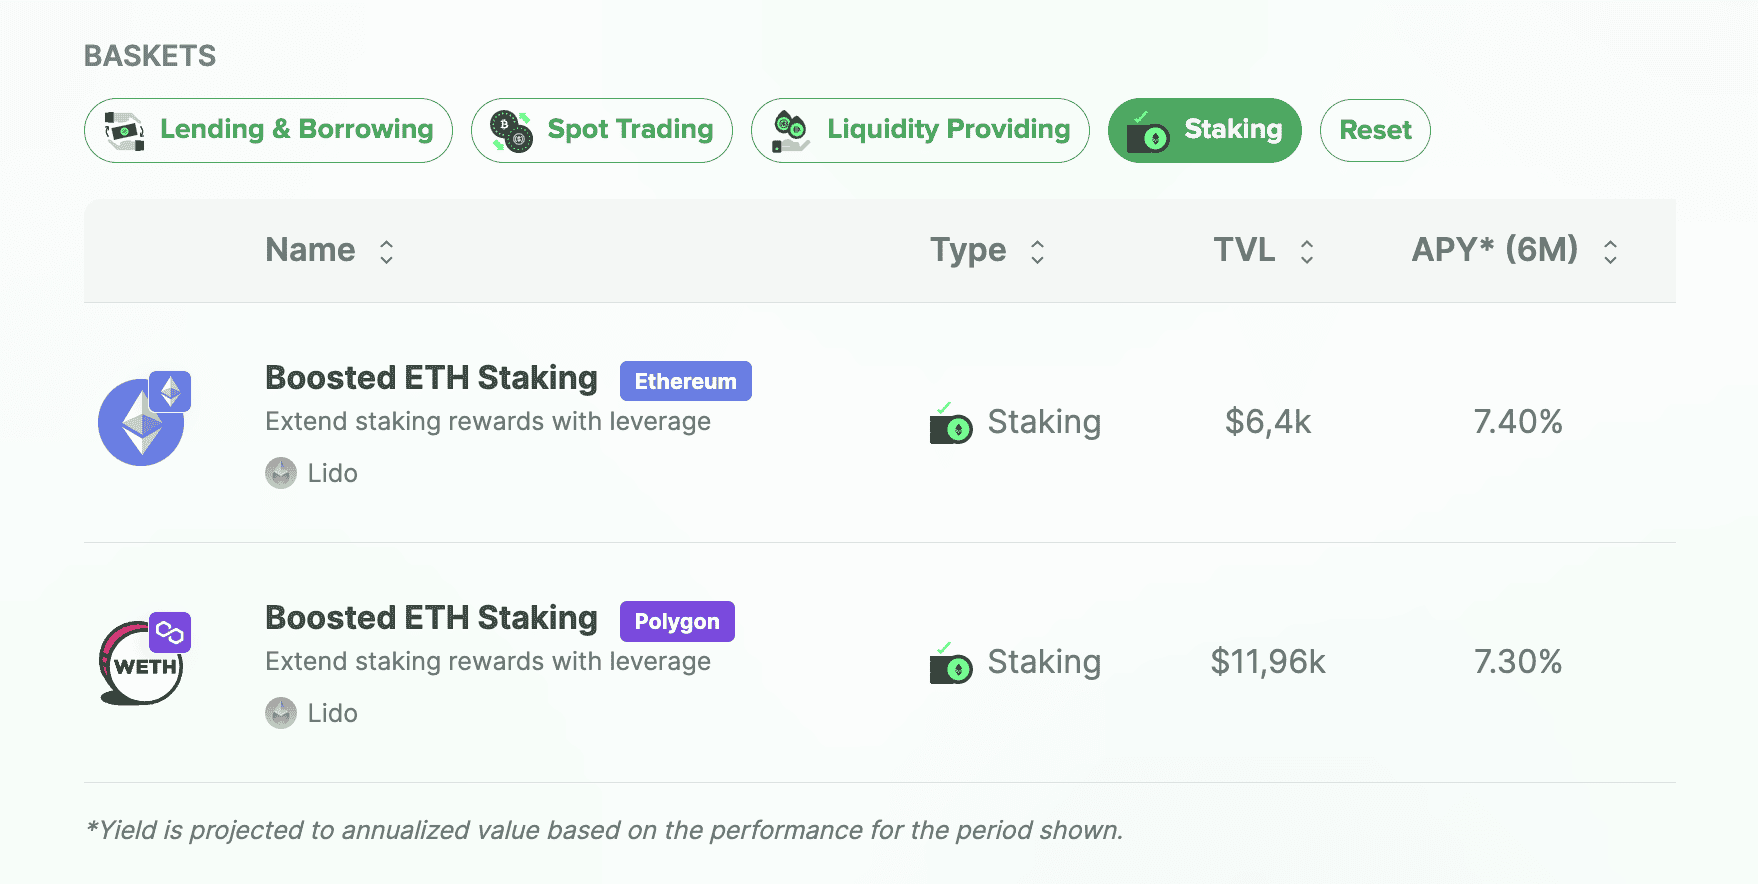Click the Spot Trading coins icon
1758x884 pixels.
tap(512, 131)
